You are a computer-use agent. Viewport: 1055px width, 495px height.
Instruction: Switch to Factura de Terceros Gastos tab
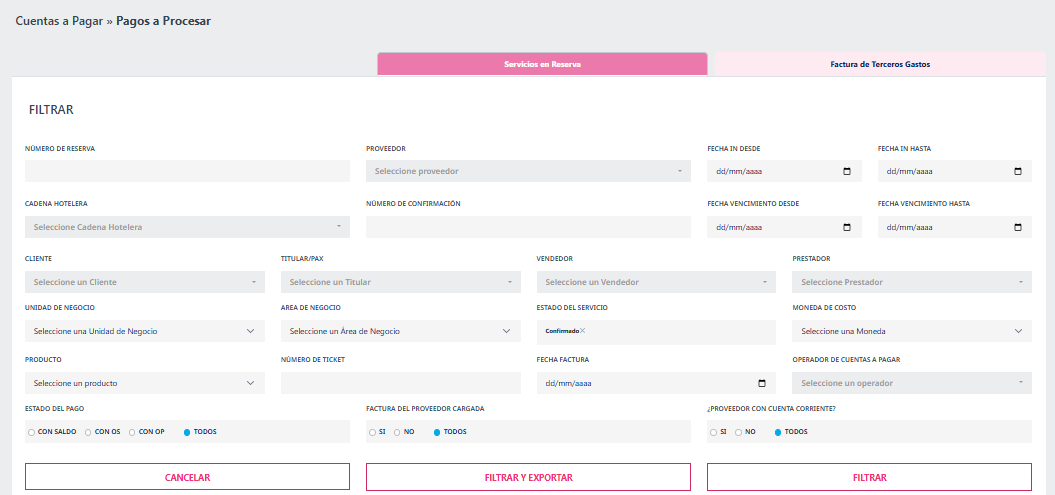880,65
